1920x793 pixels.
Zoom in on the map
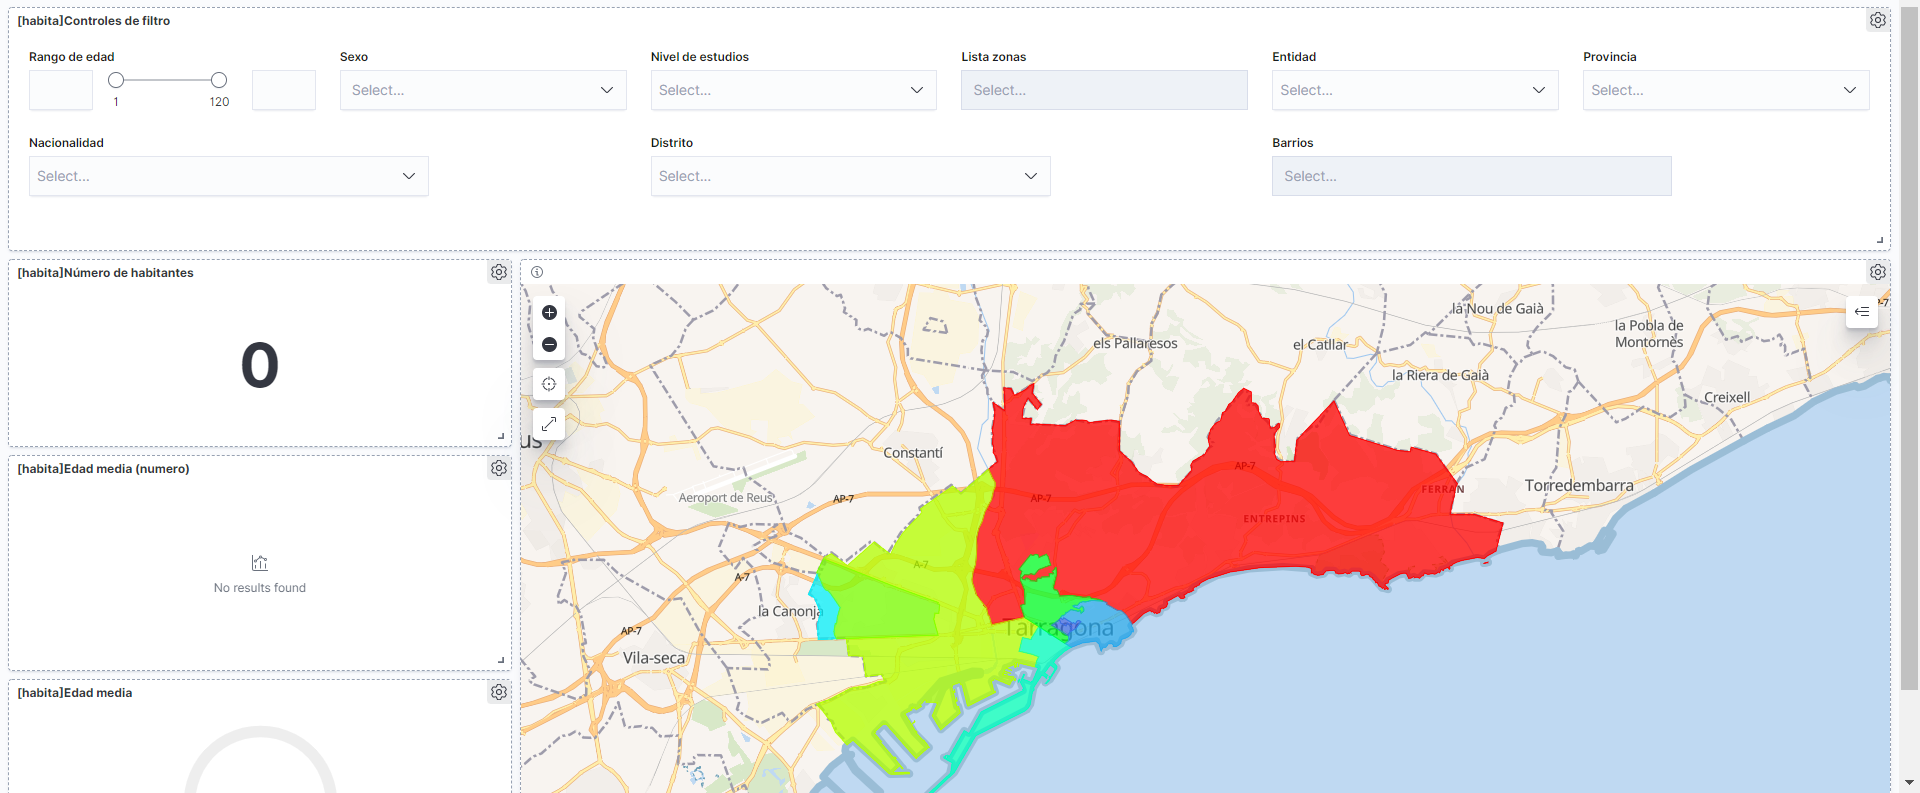click(x=549, y=313)
